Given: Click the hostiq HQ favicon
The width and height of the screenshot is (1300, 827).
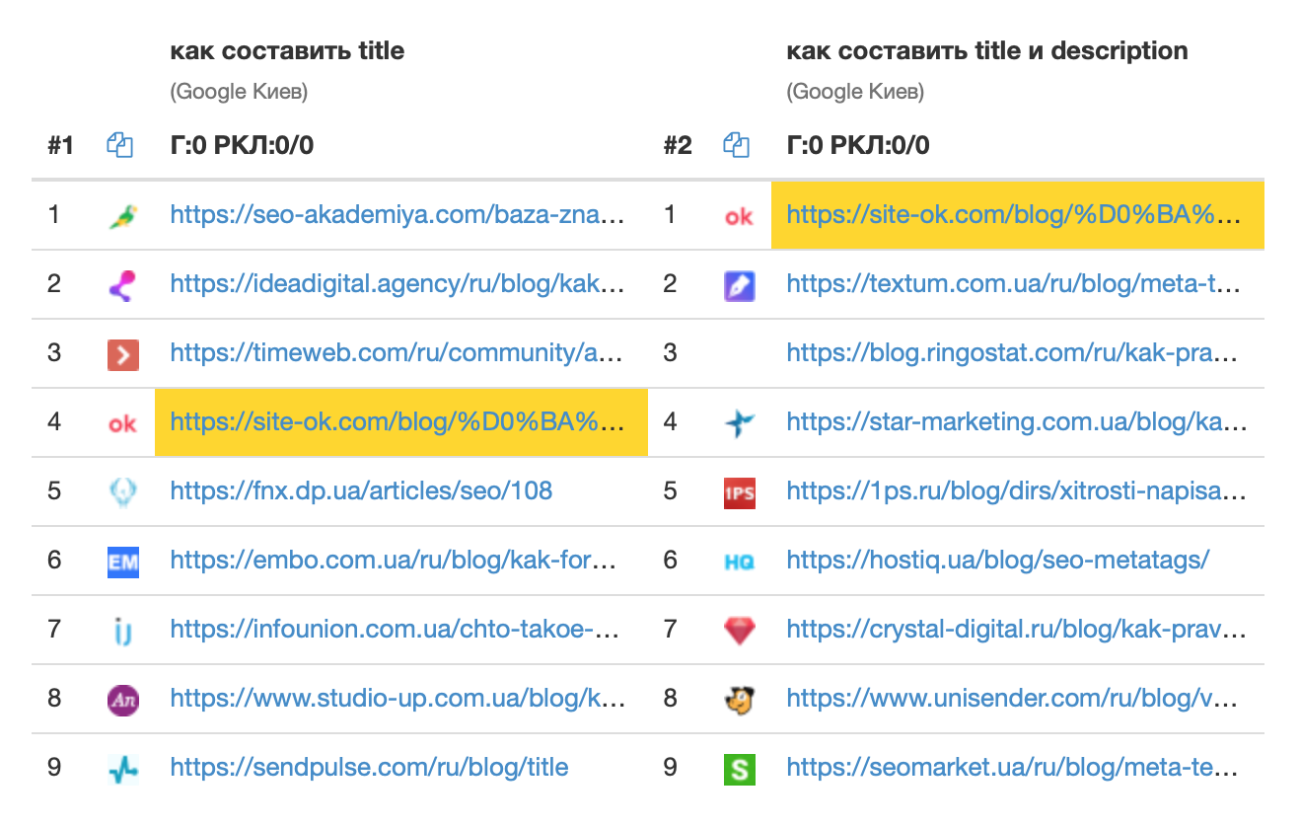Looking at the screenshot, I should tap(740, 561).
